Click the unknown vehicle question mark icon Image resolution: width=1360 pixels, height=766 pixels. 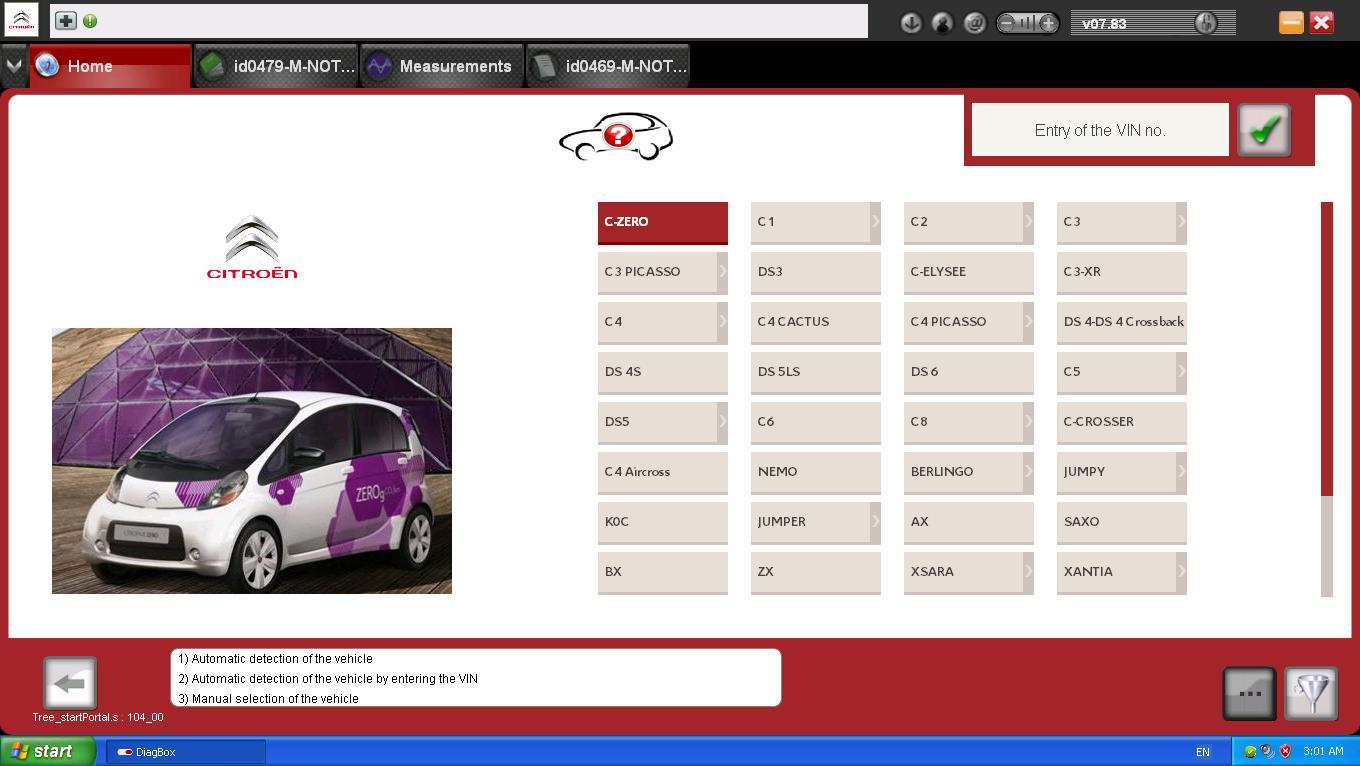pyautogui.click(x=616, y=137)
